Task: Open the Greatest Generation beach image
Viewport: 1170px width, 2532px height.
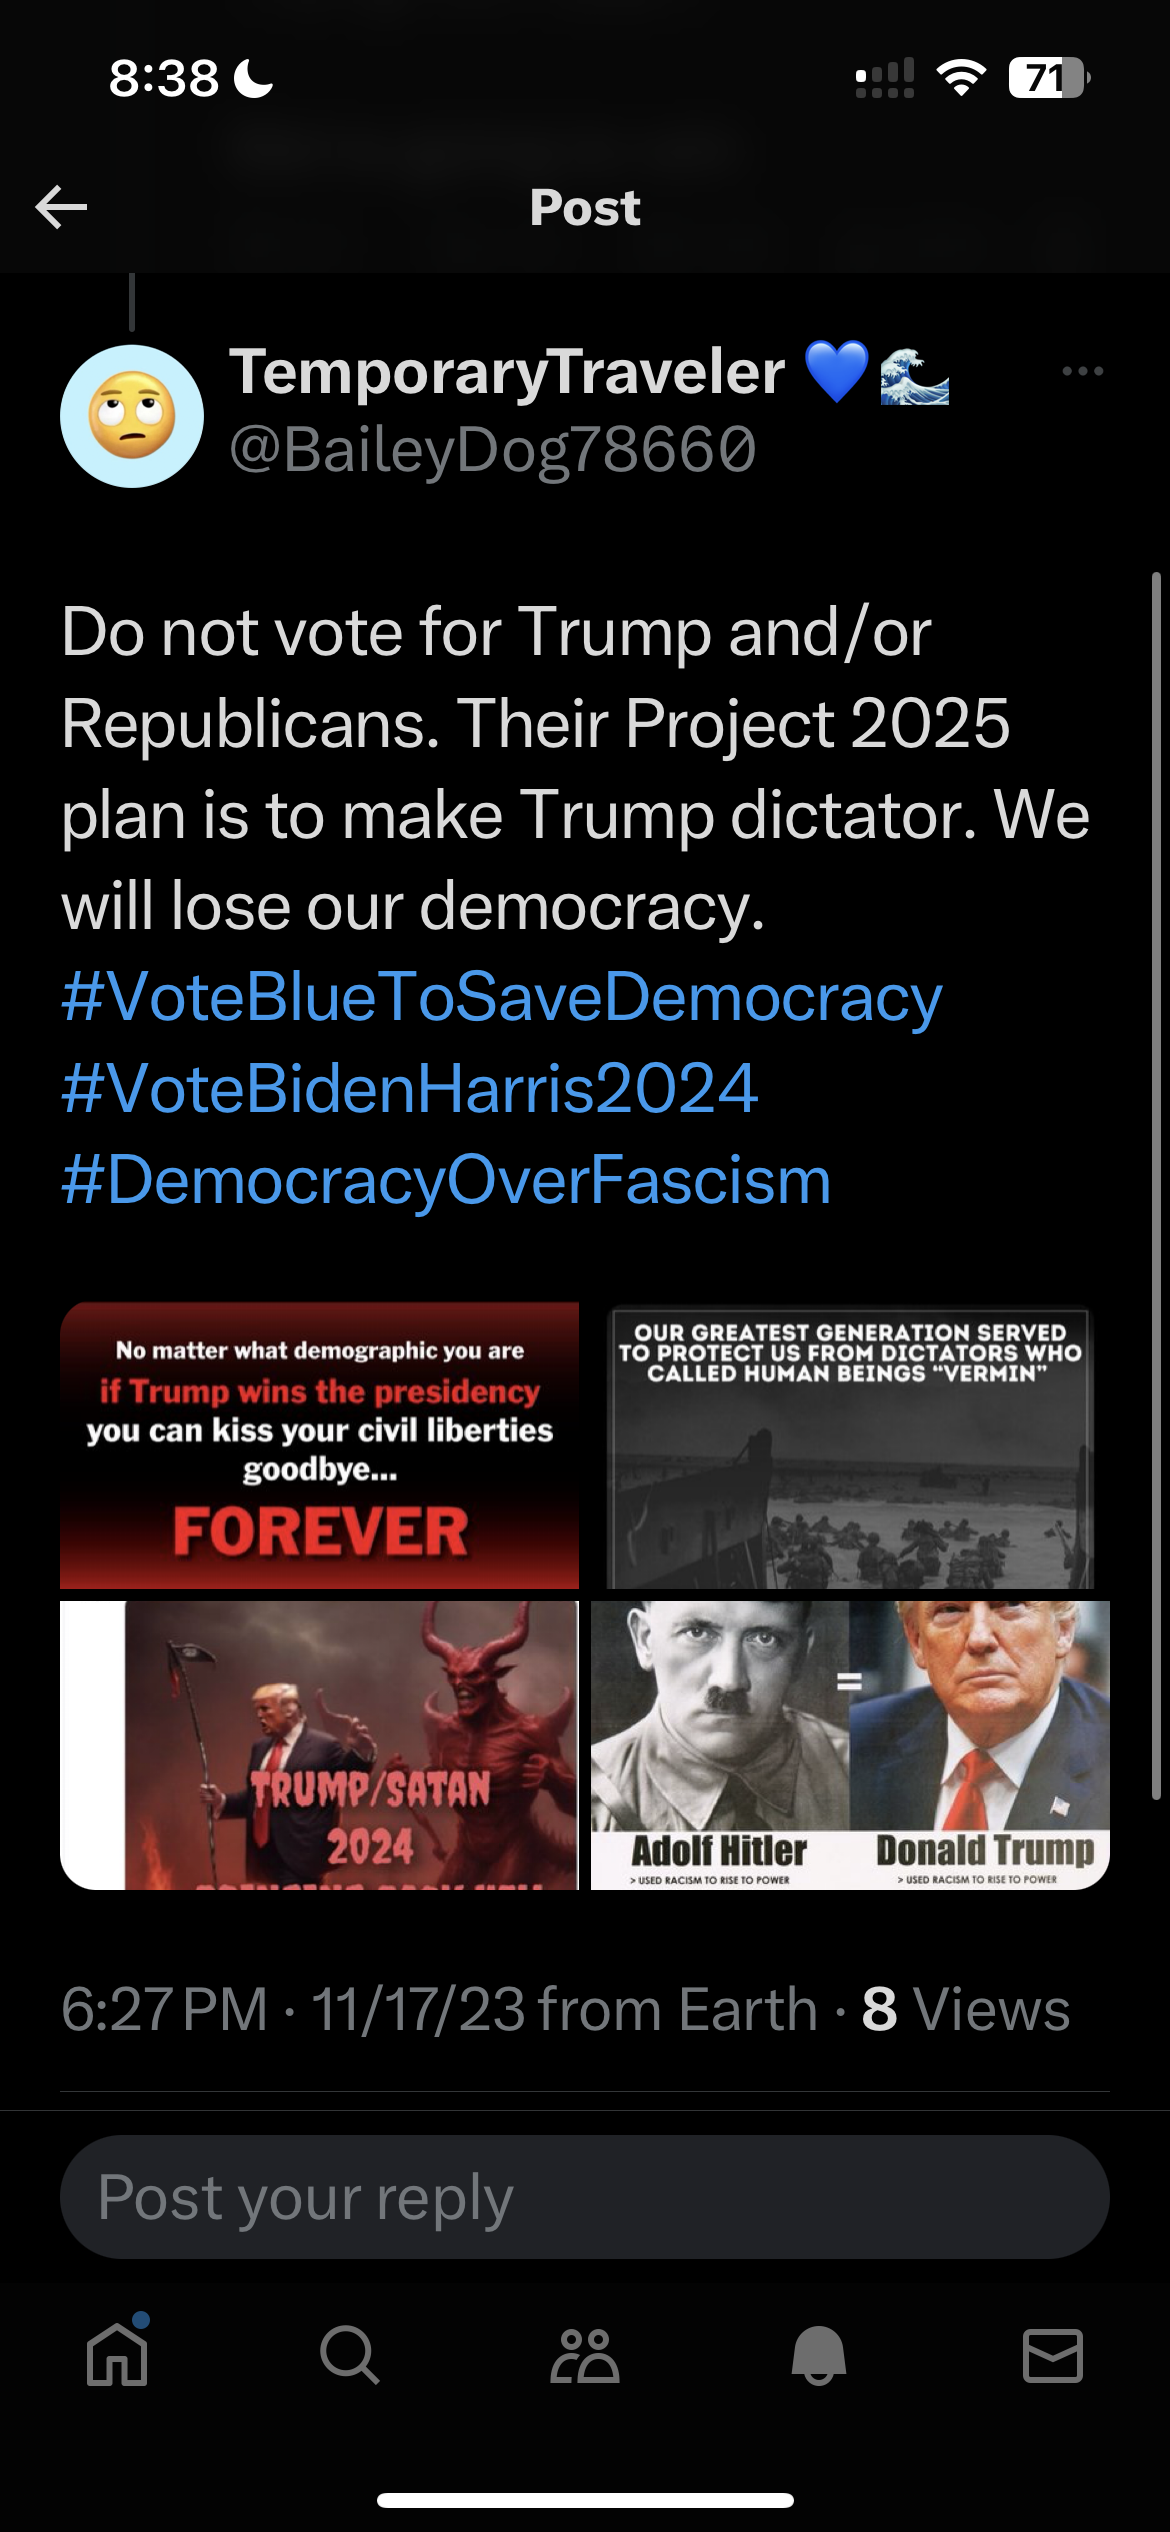Action: (850, 1445)
